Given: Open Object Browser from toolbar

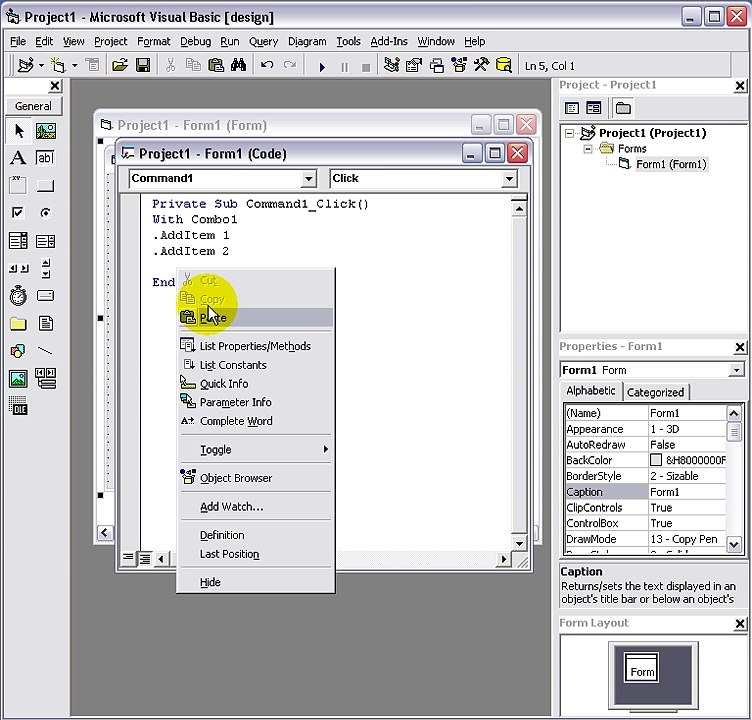Looking at the screenshot, I should 459,65.
